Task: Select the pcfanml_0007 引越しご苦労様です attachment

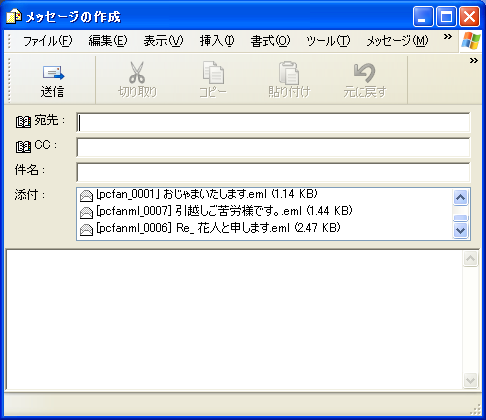Action: [x=216, y=211]
